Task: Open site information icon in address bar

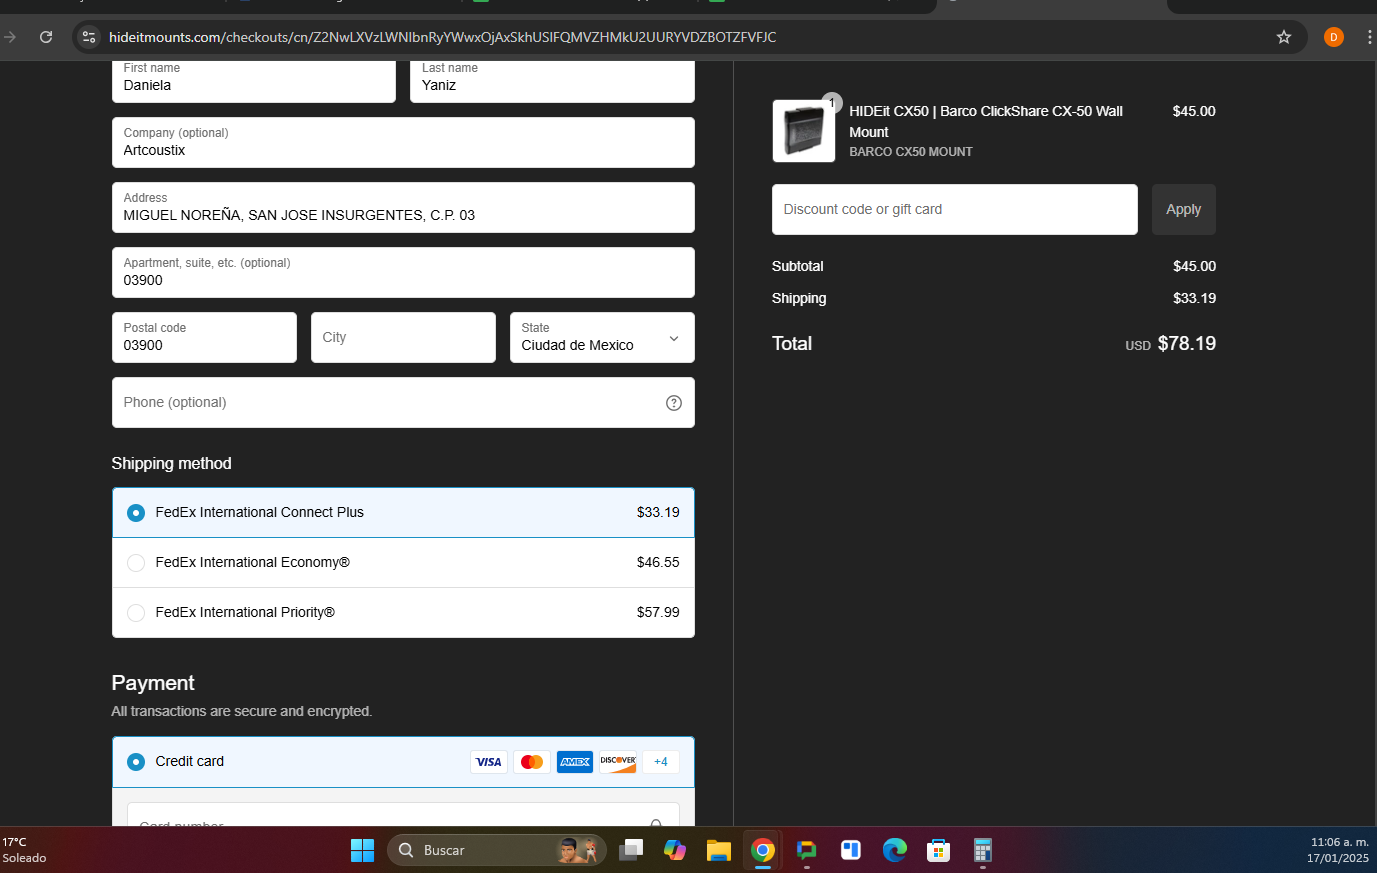Action: pyautogui.click(x=89, y=37)
